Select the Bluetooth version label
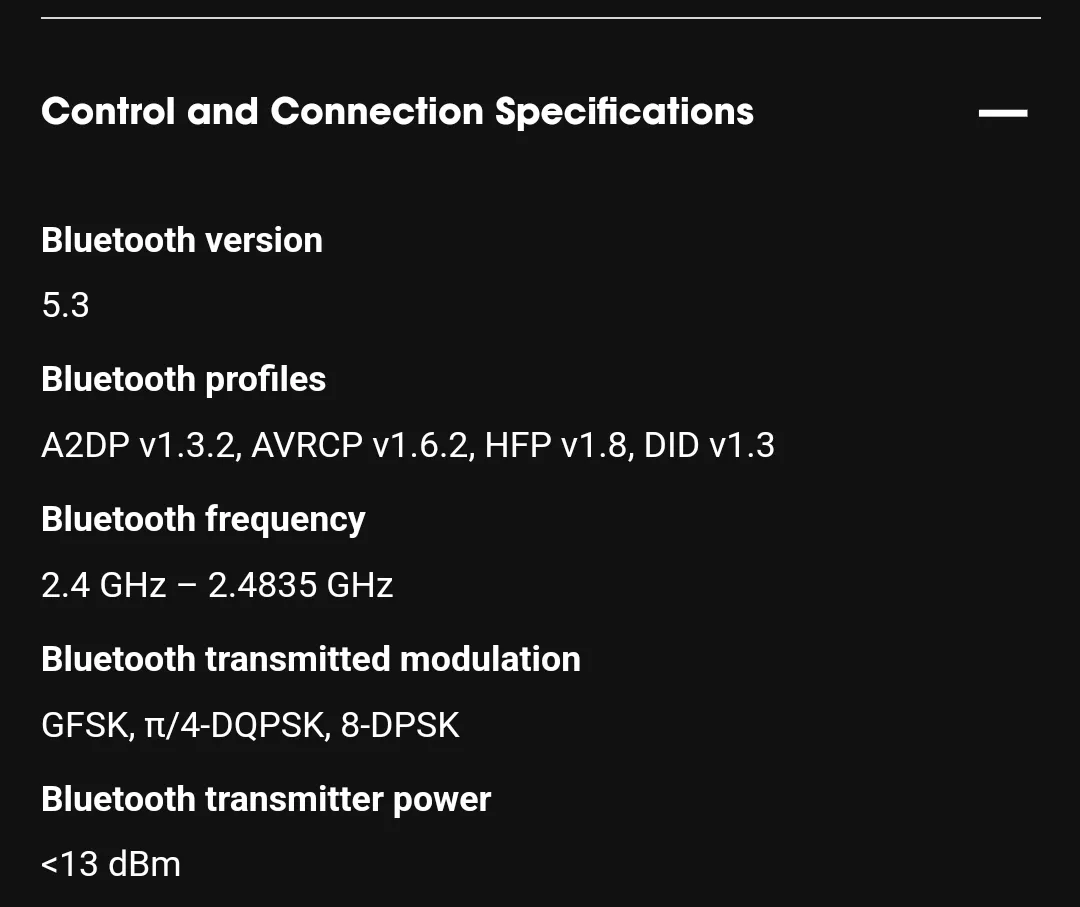The image size is (1080, 907). (182, 240)
